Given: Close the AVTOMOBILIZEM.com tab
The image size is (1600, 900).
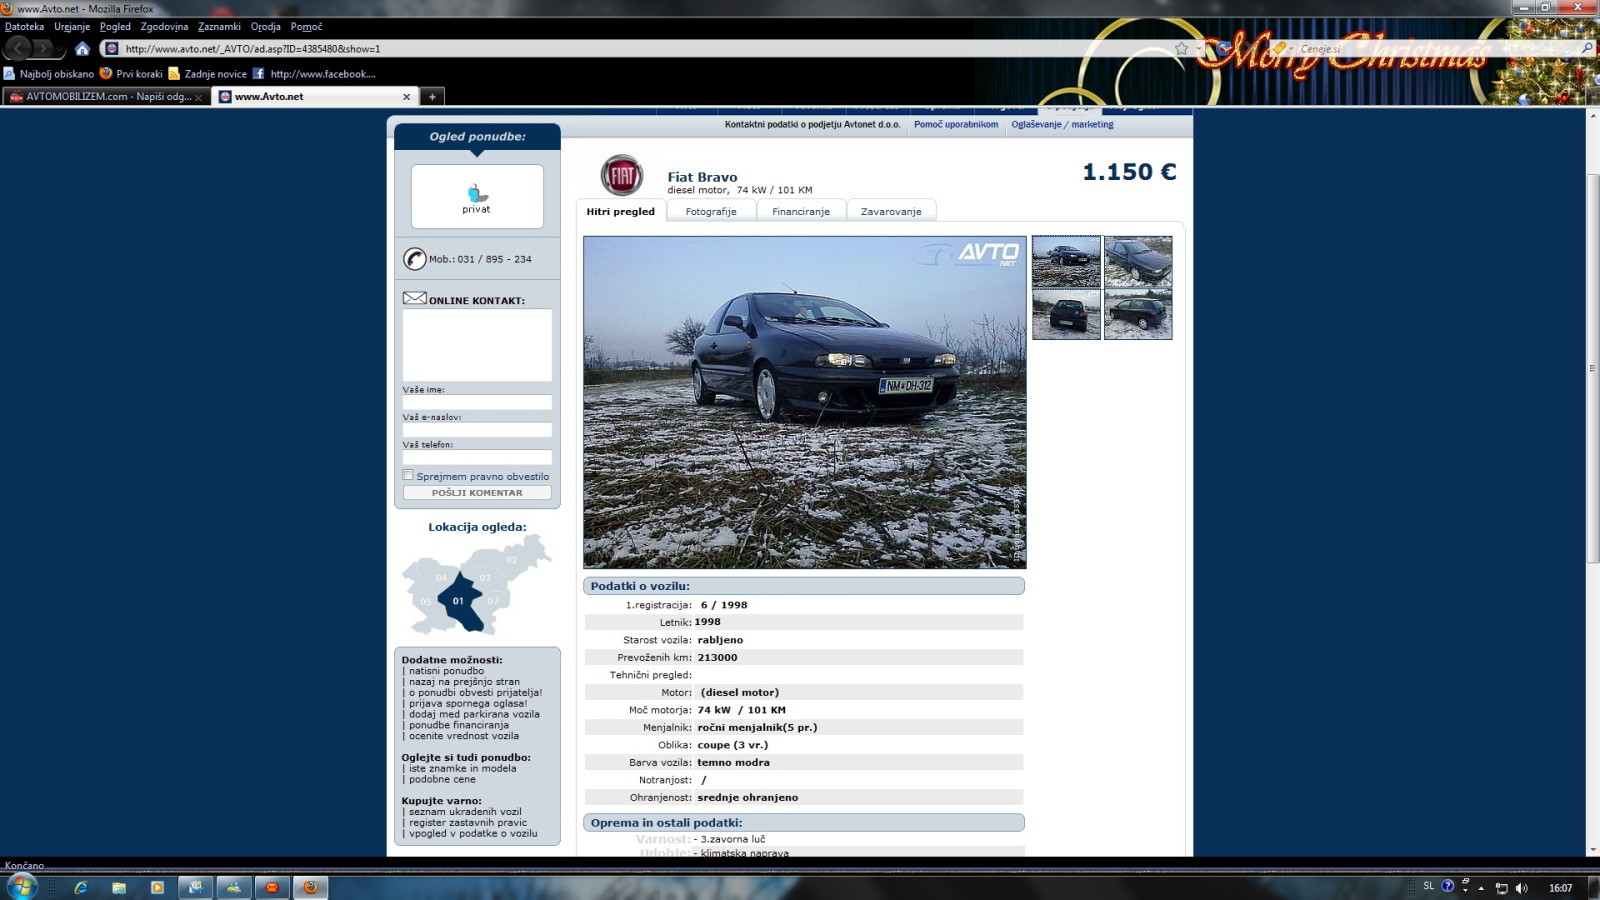Looking at the screenshot, I should tap(198, 97).
